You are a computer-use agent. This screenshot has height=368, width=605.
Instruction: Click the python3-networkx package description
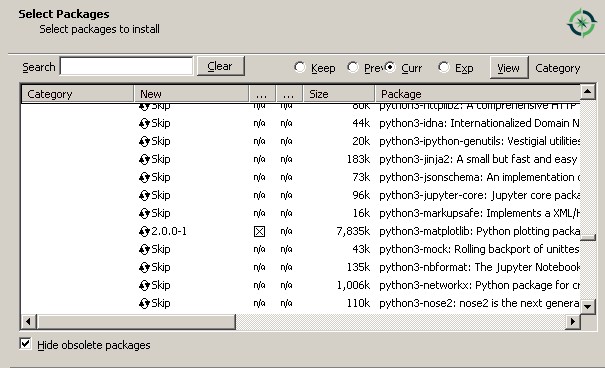(x=479, y=285)
